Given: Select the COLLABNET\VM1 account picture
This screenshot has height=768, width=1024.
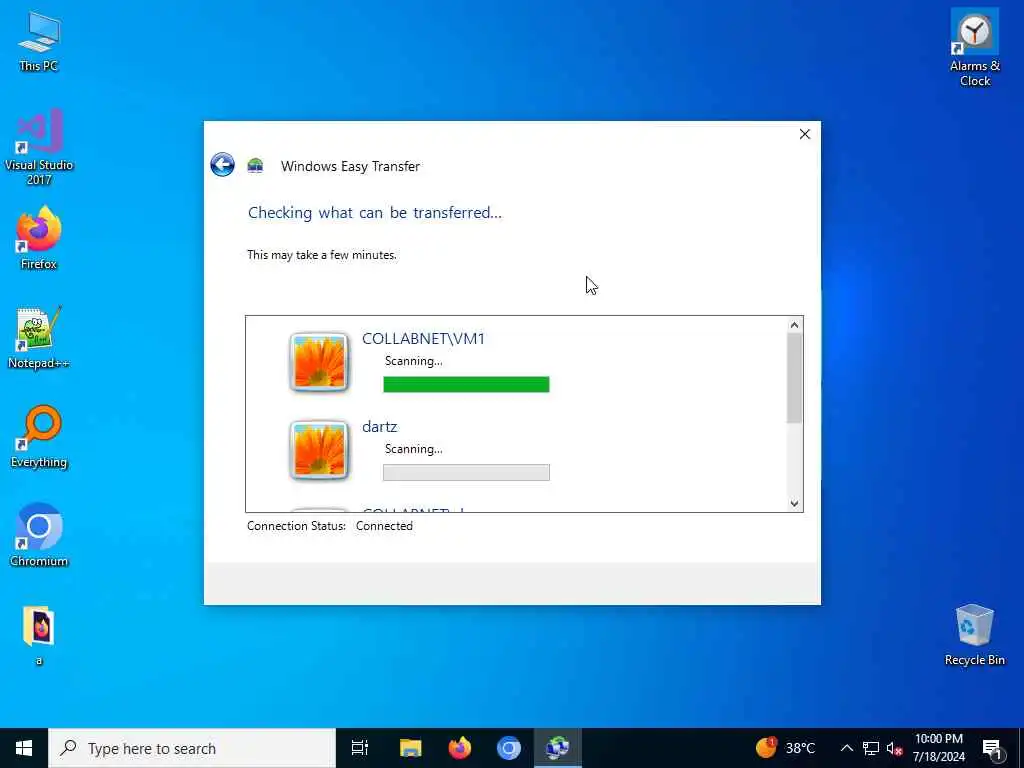Looking at the screenshot, I should tap(319, 362).
